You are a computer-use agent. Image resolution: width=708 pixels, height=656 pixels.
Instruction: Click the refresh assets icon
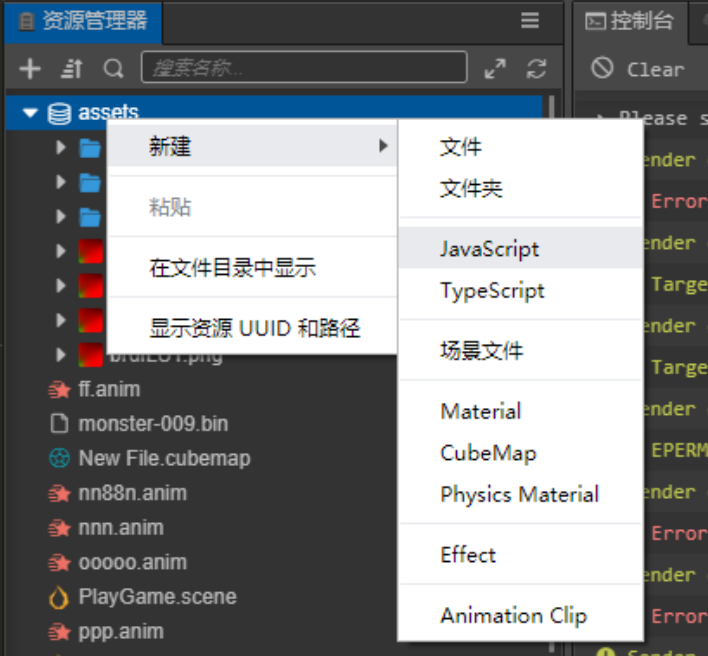coord(537,68)
